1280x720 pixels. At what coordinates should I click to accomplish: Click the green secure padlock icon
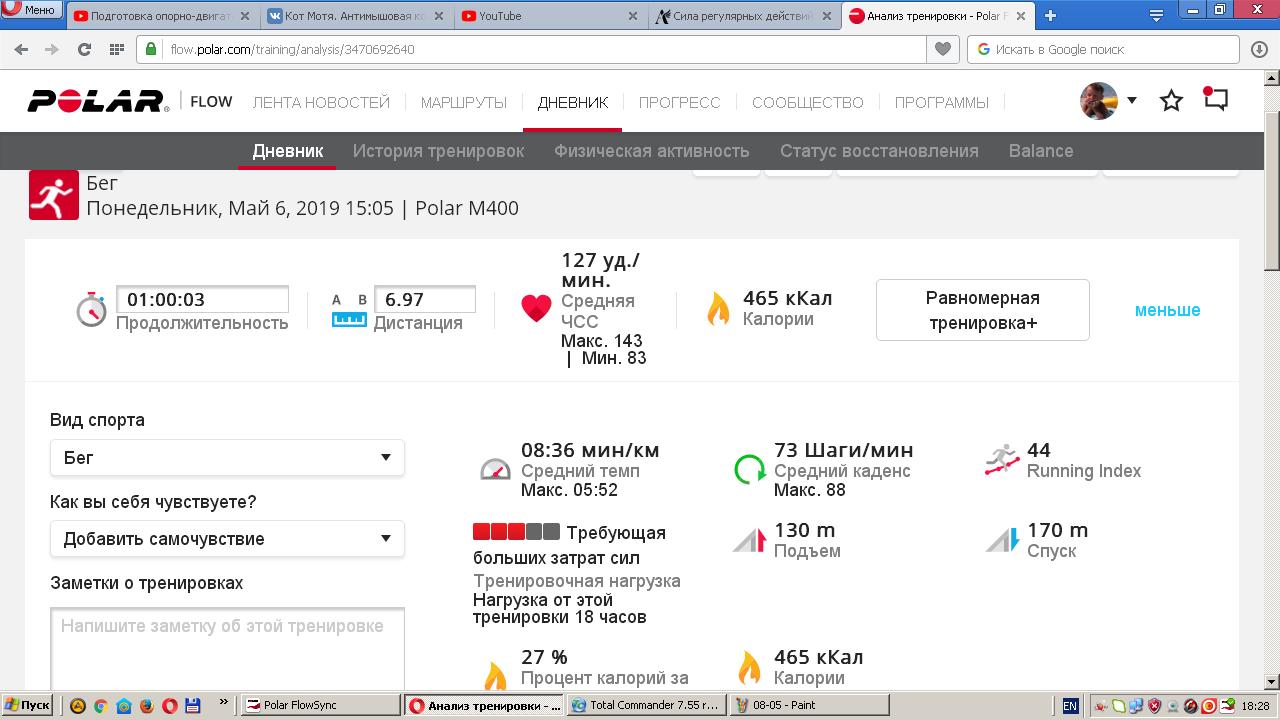click(x=150, y=49)
